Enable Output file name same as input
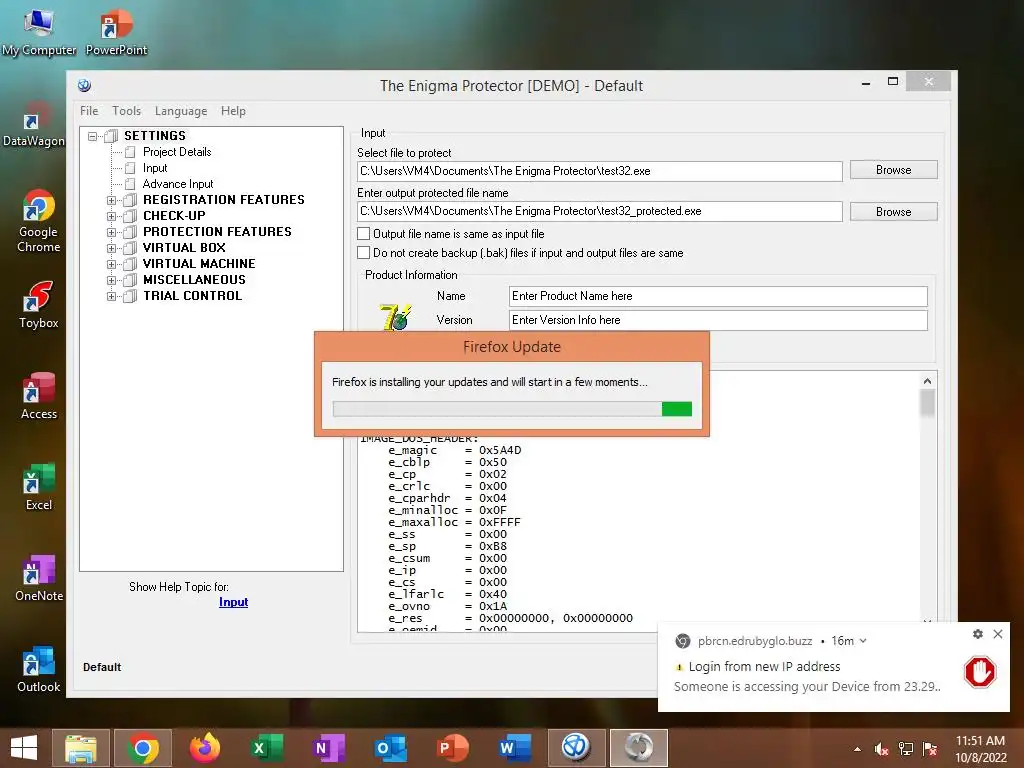This screenshot has width=1024, height=768. pyautogui.click(x=364, y=234)
